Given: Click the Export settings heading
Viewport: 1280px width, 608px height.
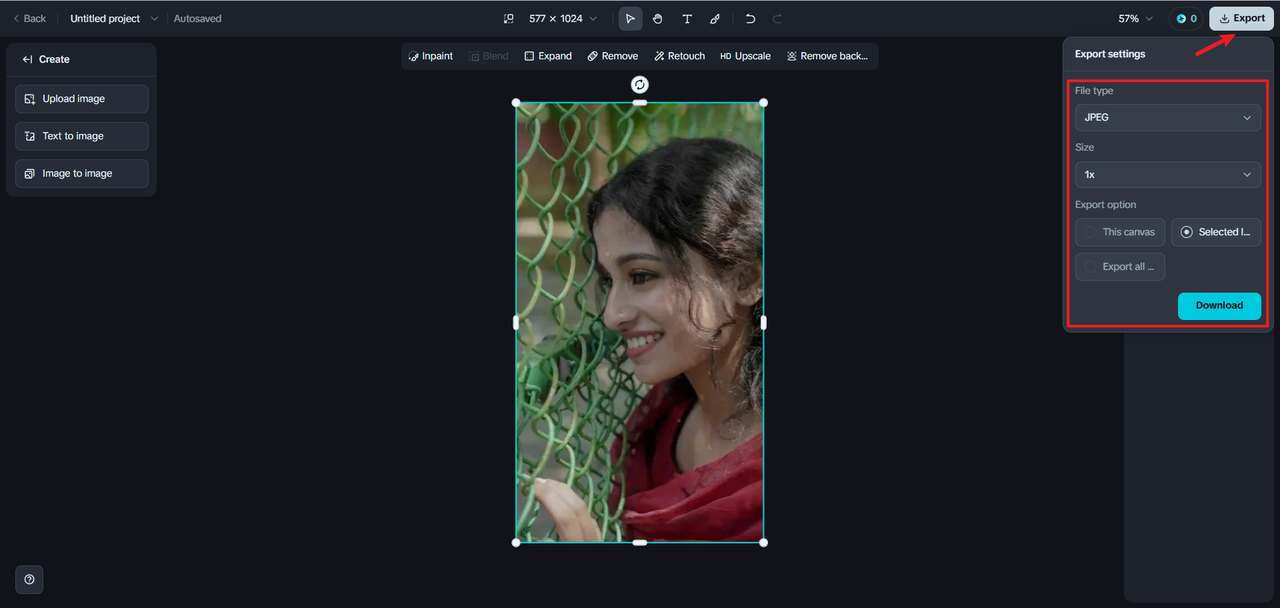Looking at the screenshot, I should coord(1110,54).
